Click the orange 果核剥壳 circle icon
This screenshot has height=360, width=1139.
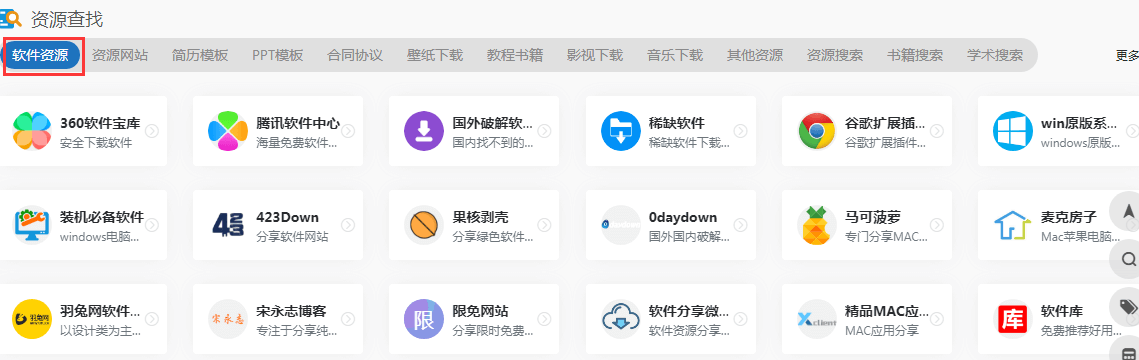click(423, 225)
